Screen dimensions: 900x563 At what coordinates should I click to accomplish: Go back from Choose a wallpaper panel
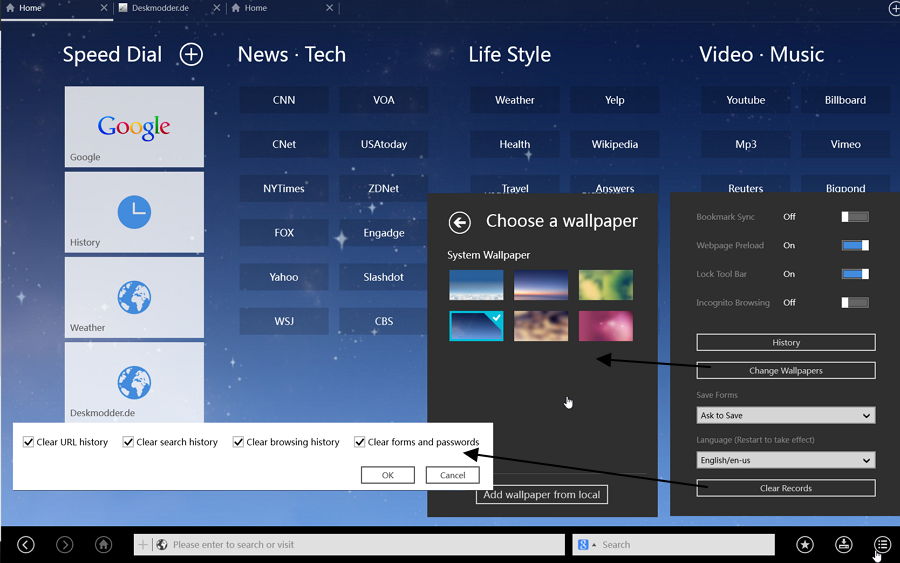click(x=459, y=222)
